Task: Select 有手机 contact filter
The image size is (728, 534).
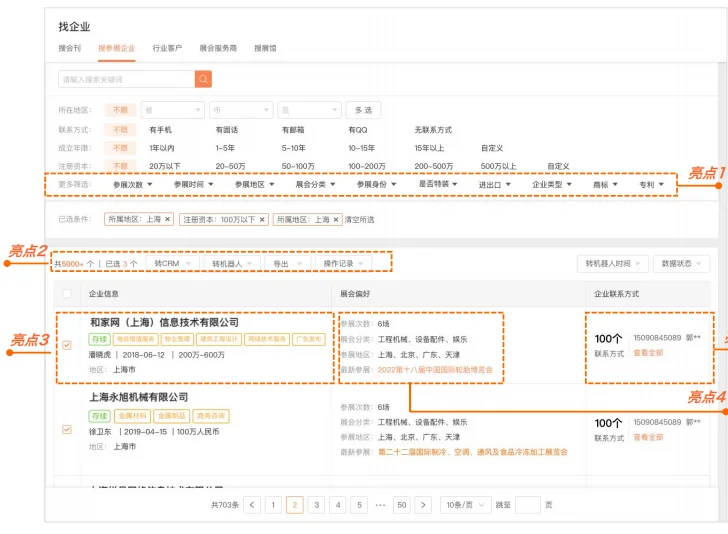Action: coord(160,130)
